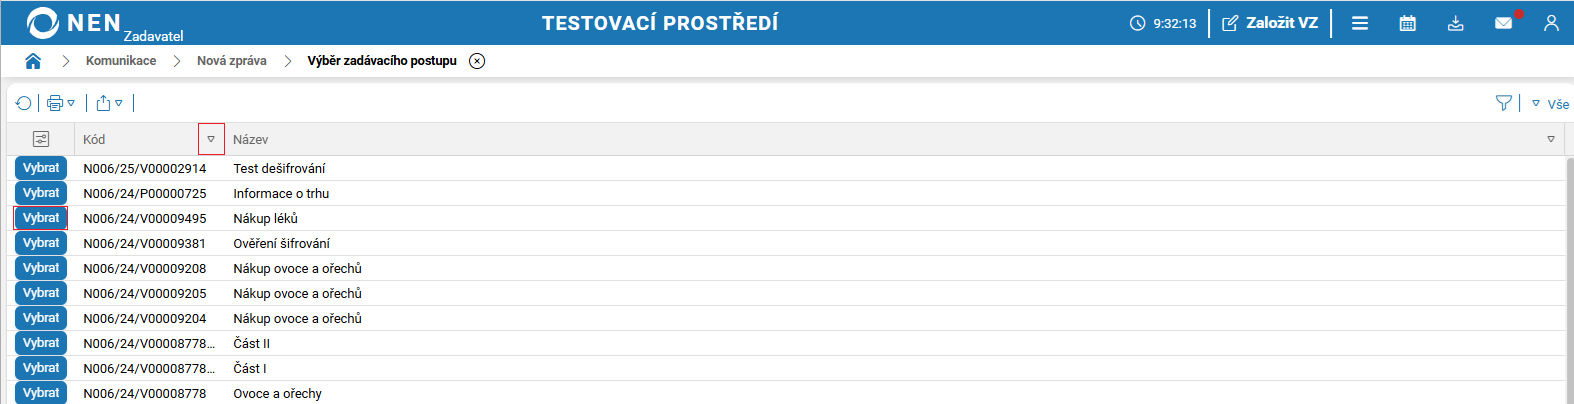Click Vybrat for Test dešifrování row
The width and height of the screenshot is (1574, 404).
41,168
